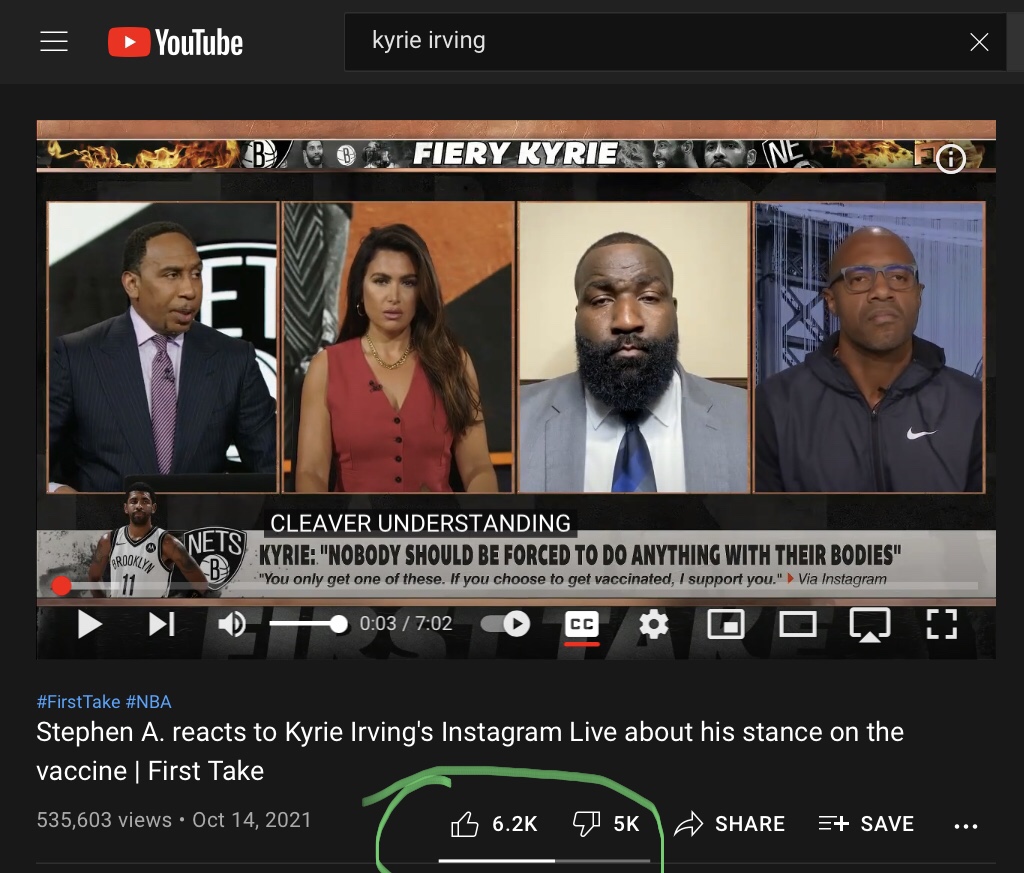
Task: Open the hamburger guide menu
Action: click(x=54, y=41)
